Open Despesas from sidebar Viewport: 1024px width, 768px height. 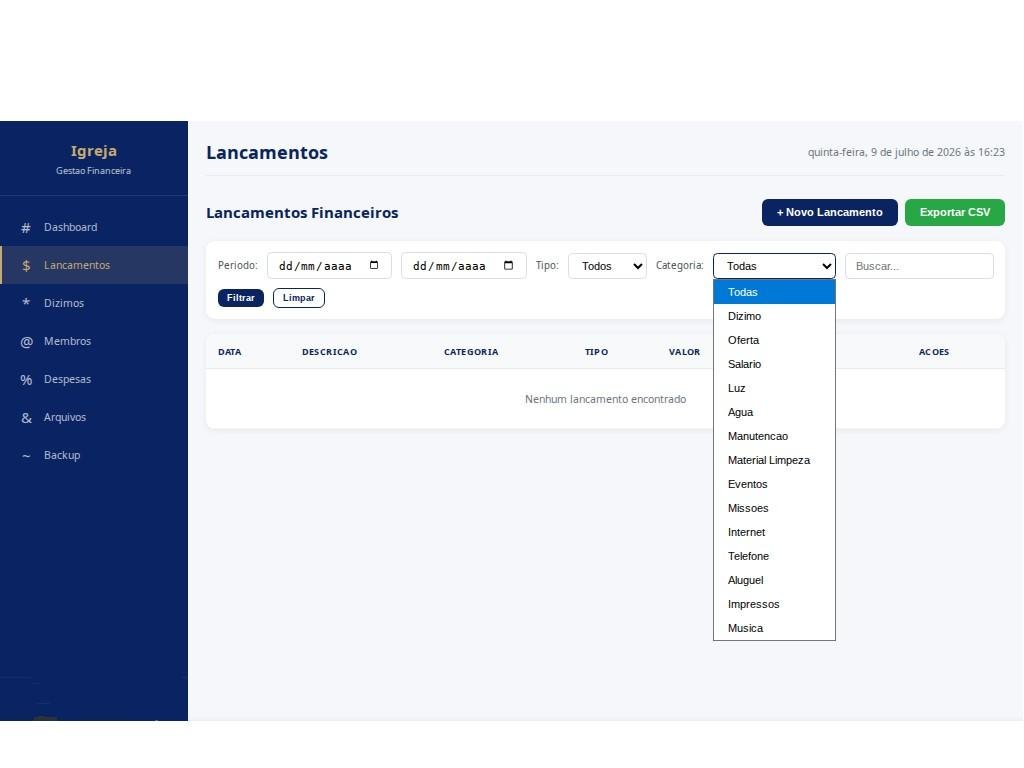tap(94, 379)
